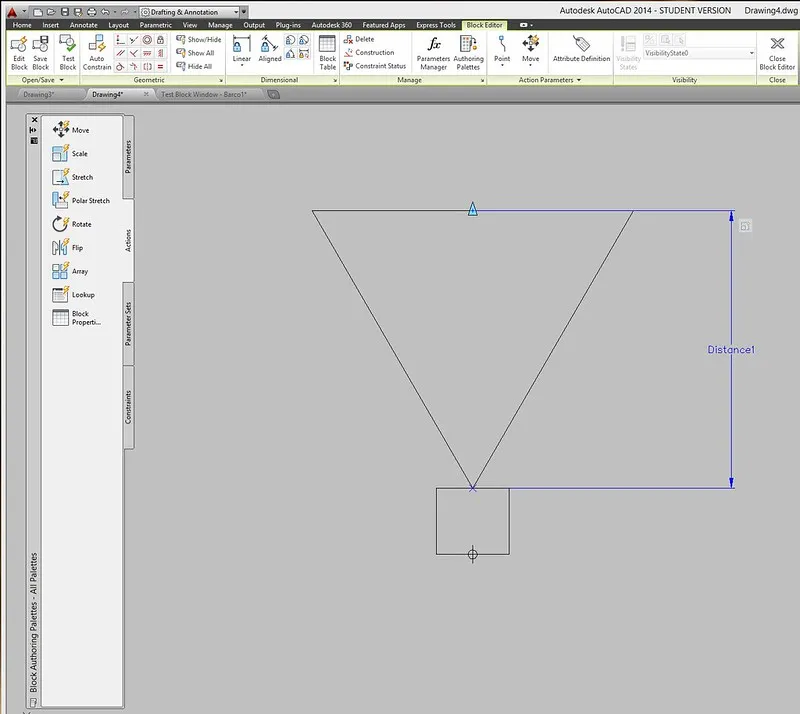800x714 pixels.
Task: Open the VisibilityState0 dropdown
Action: click(698, 52)
